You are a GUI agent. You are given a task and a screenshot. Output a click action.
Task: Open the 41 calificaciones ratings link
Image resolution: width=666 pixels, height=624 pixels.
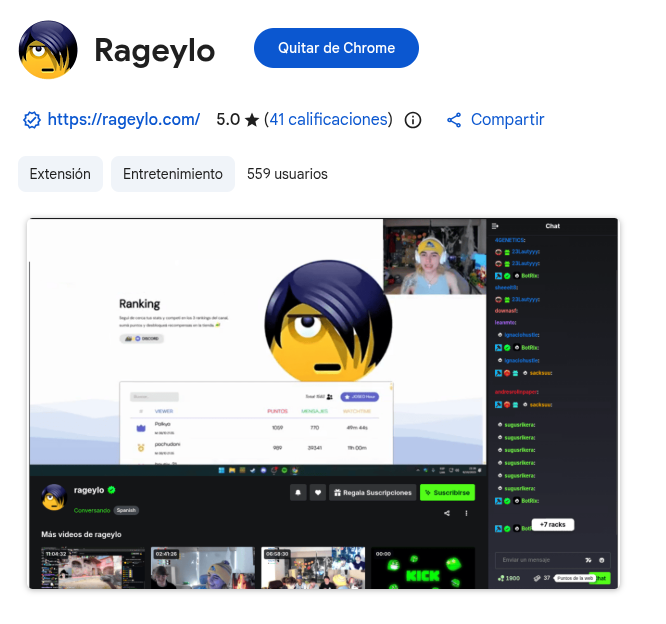(329, 119)
